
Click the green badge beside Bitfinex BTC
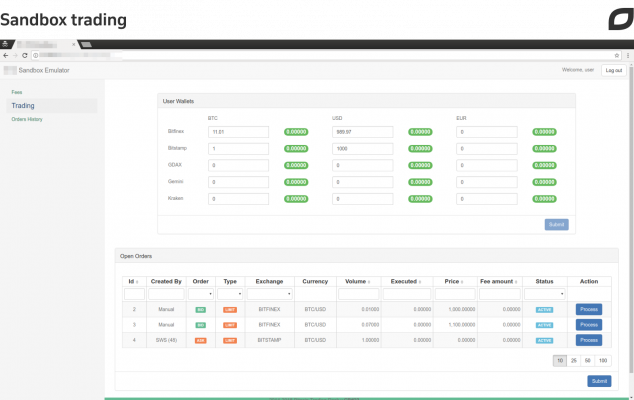pyautogui.click(x=296, y=132)
